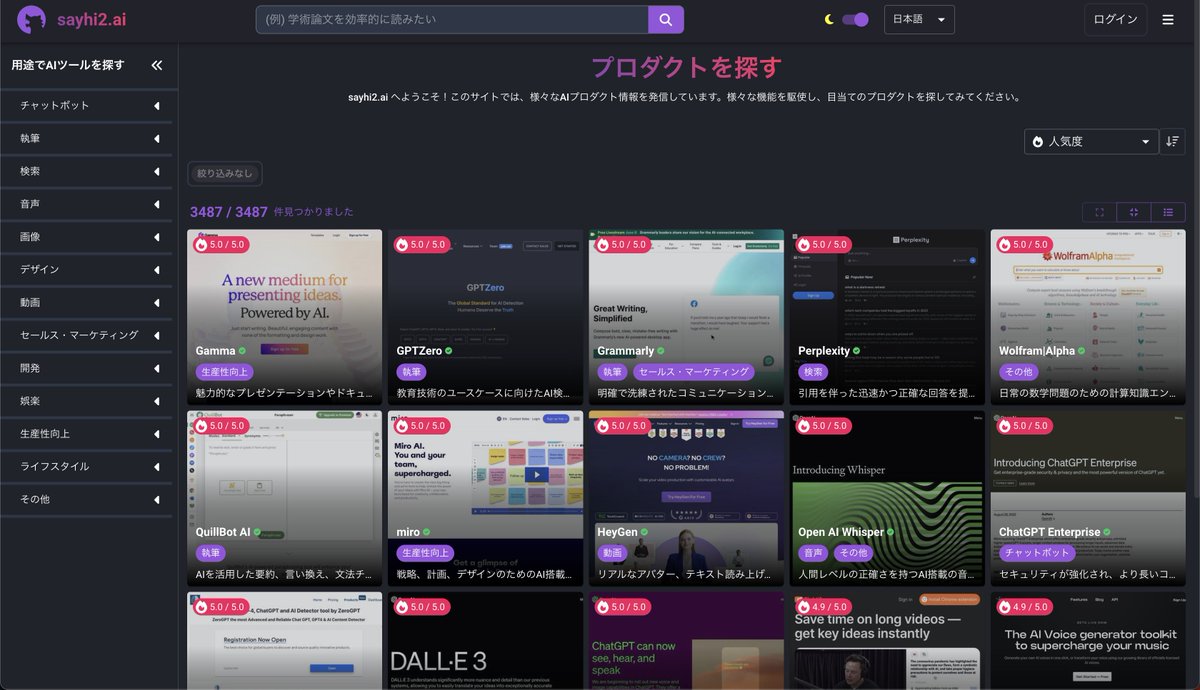Switch to expanded card view icon

[x=1100, y=212]
